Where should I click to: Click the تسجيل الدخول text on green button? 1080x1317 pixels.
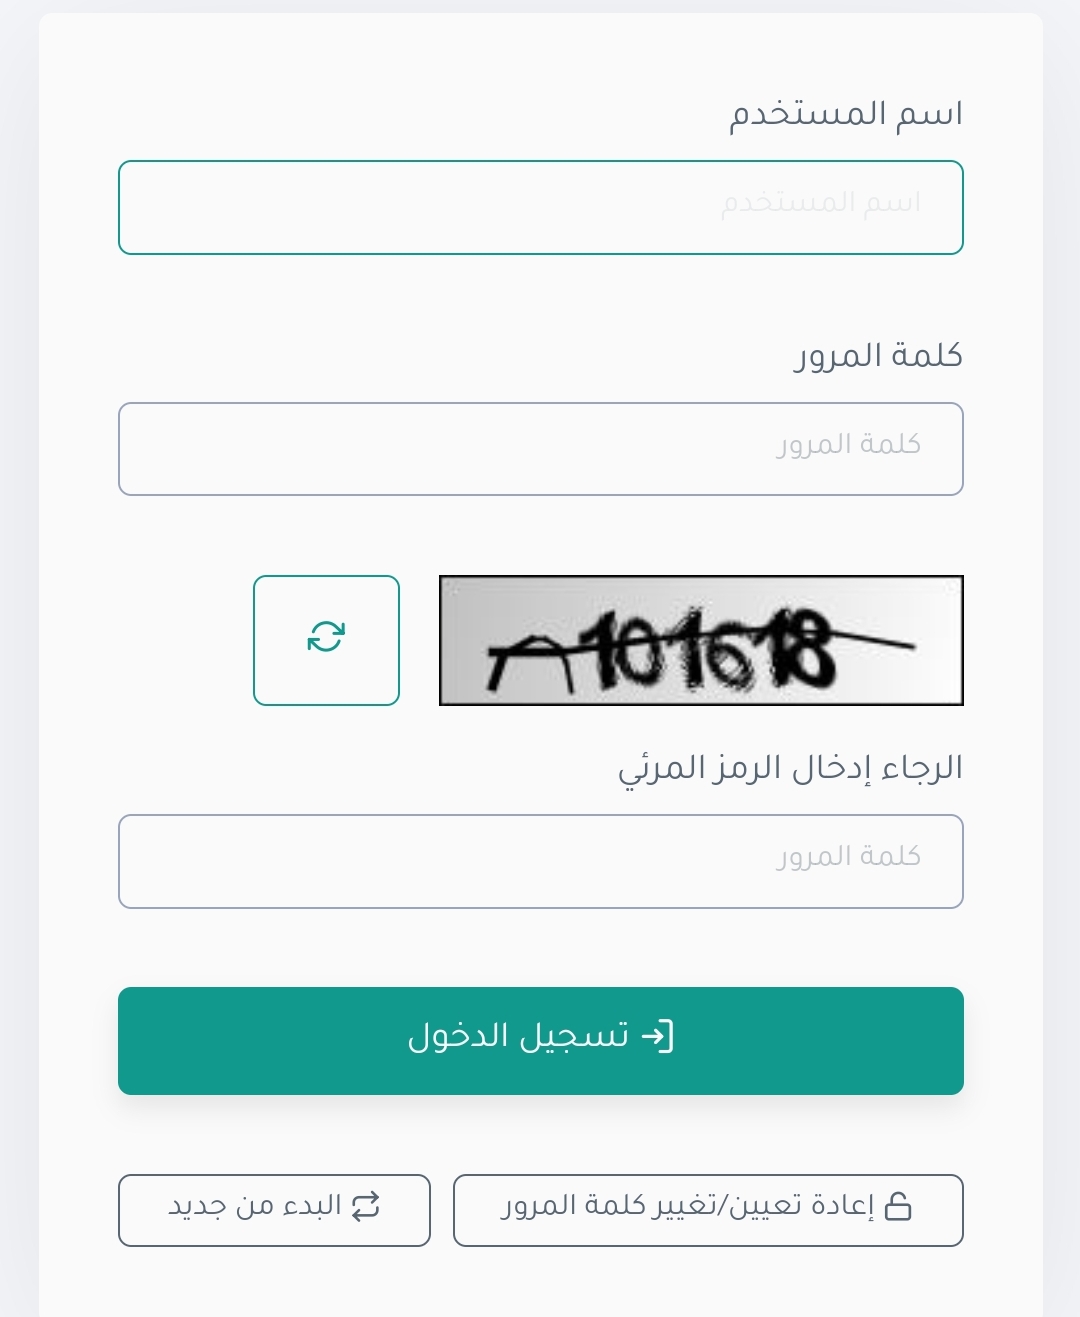tap(518, 1036)
